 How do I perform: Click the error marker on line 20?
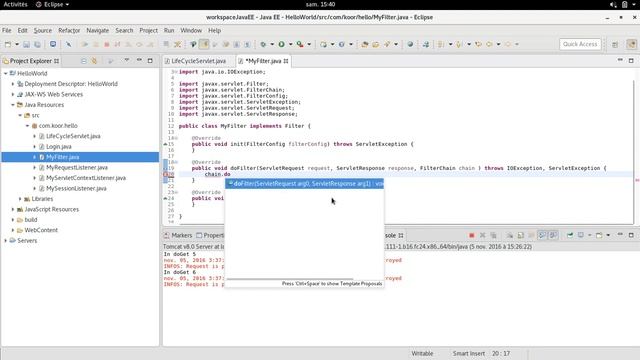[x=166, y=174]
